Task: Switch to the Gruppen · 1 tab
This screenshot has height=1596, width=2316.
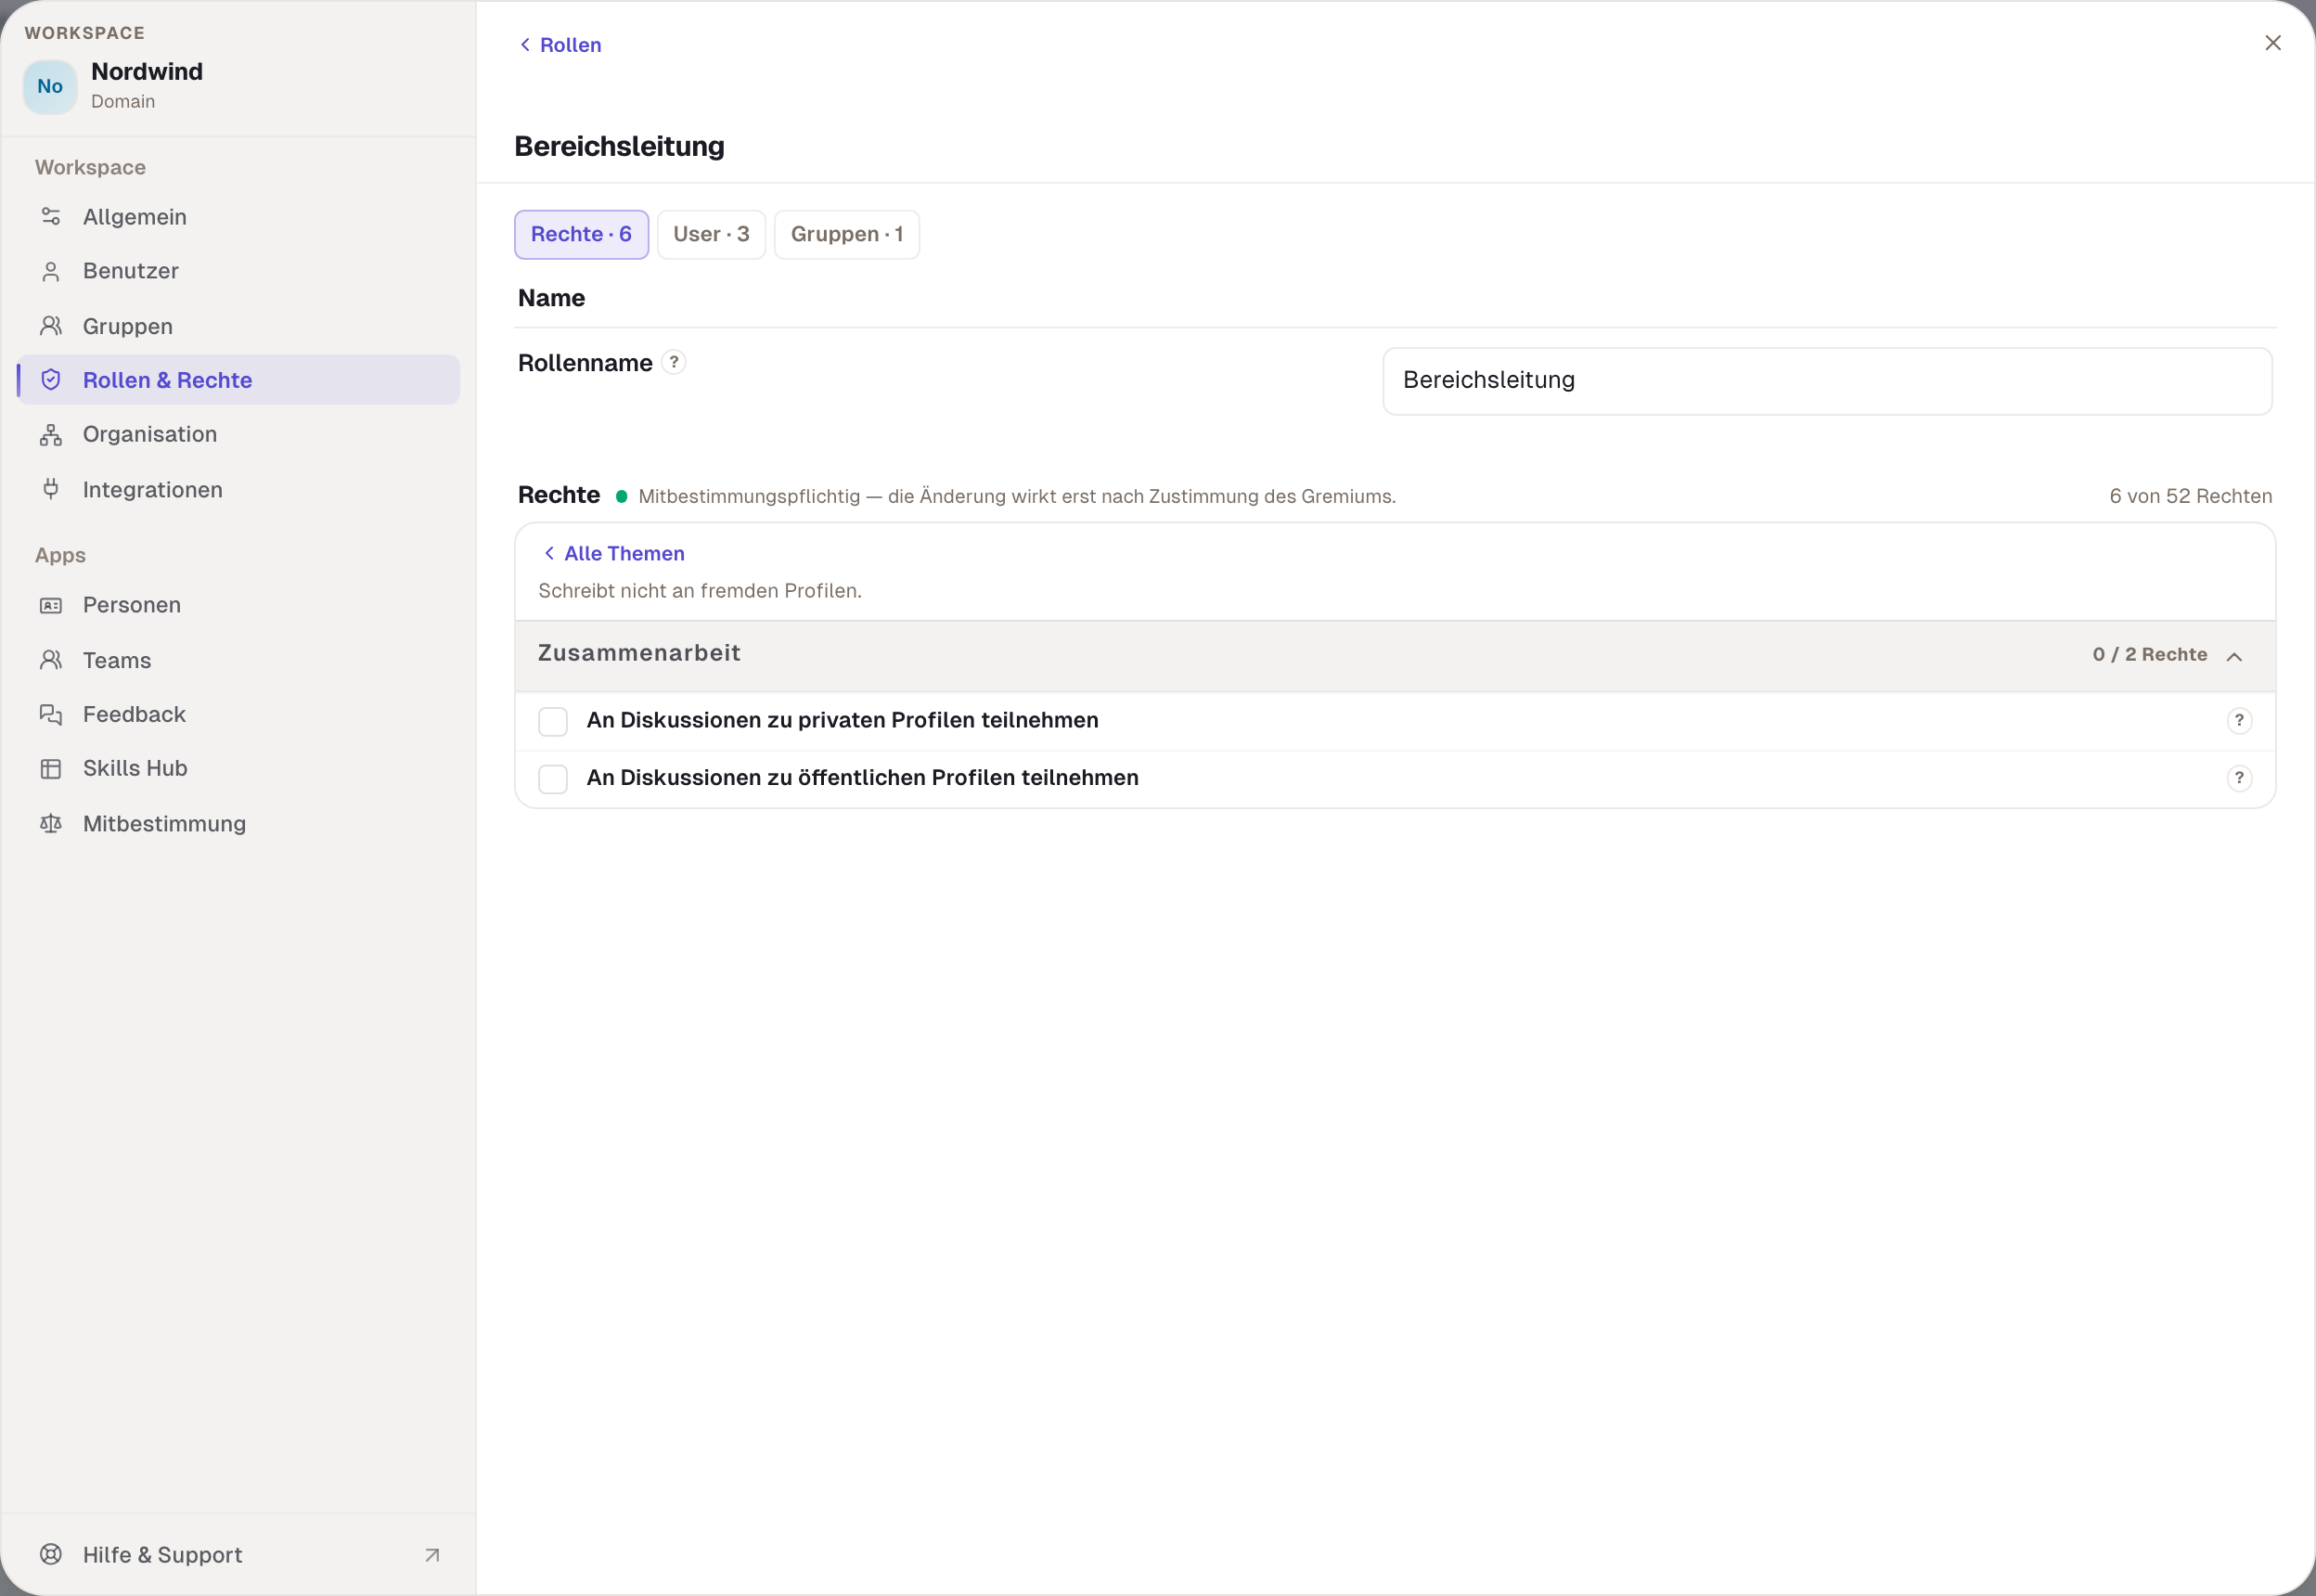Action: tap(847, 234)
